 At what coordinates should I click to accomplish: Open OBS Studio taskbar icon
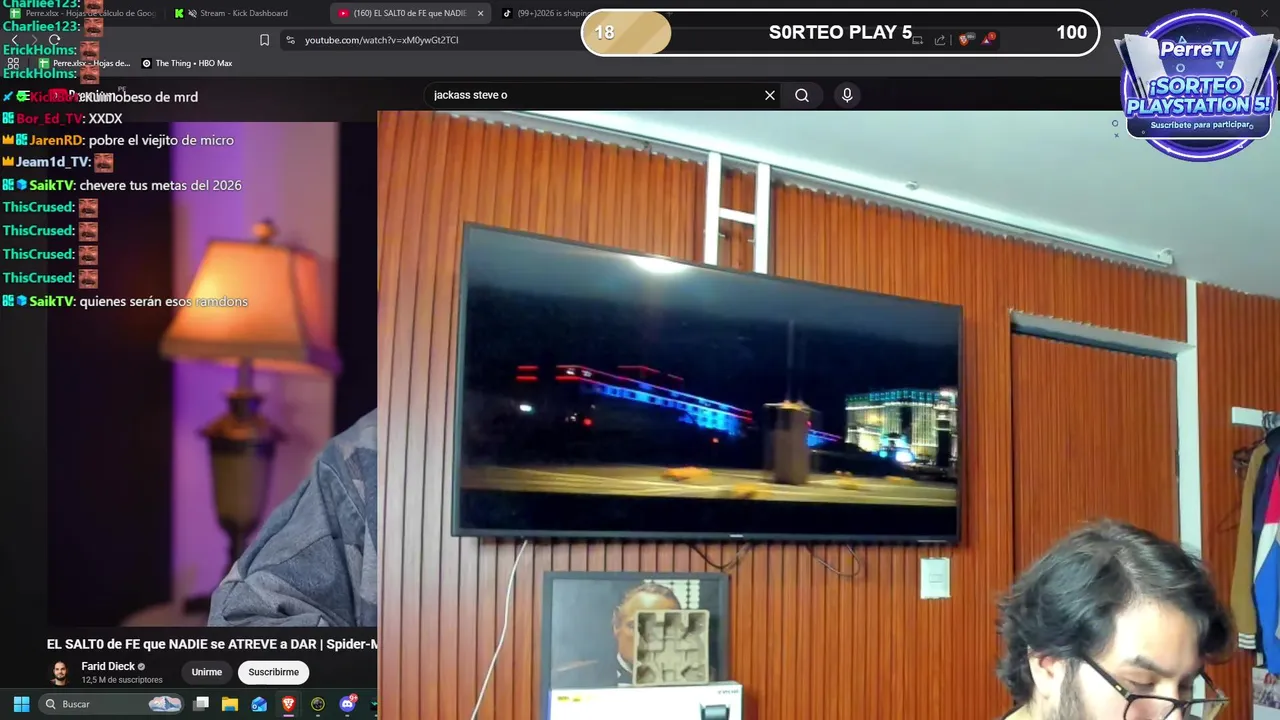pyautogui.click(x=318, y=704)
